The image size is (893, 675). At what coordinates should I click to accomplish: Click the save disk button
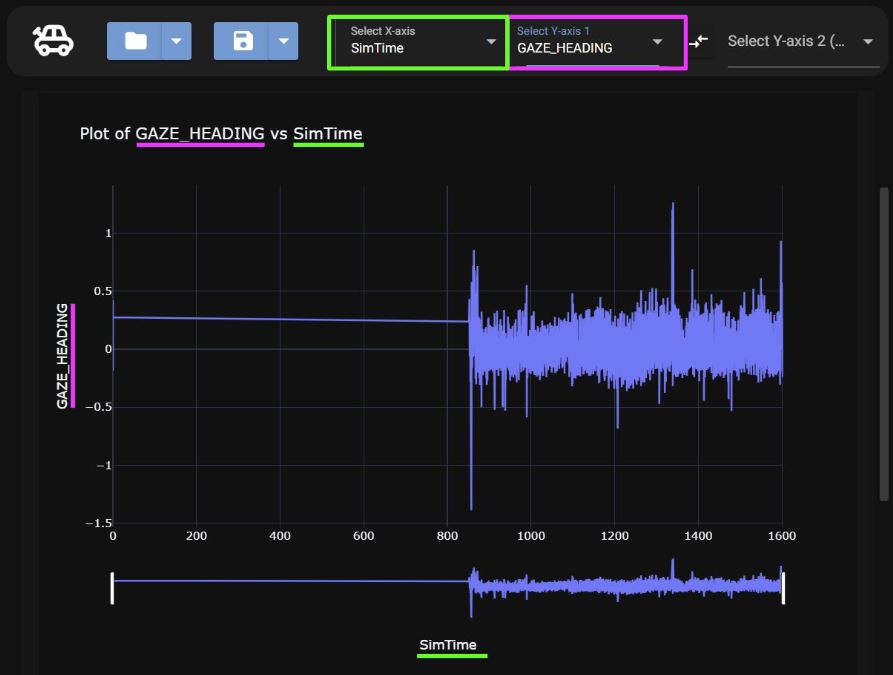coord(241,41)
